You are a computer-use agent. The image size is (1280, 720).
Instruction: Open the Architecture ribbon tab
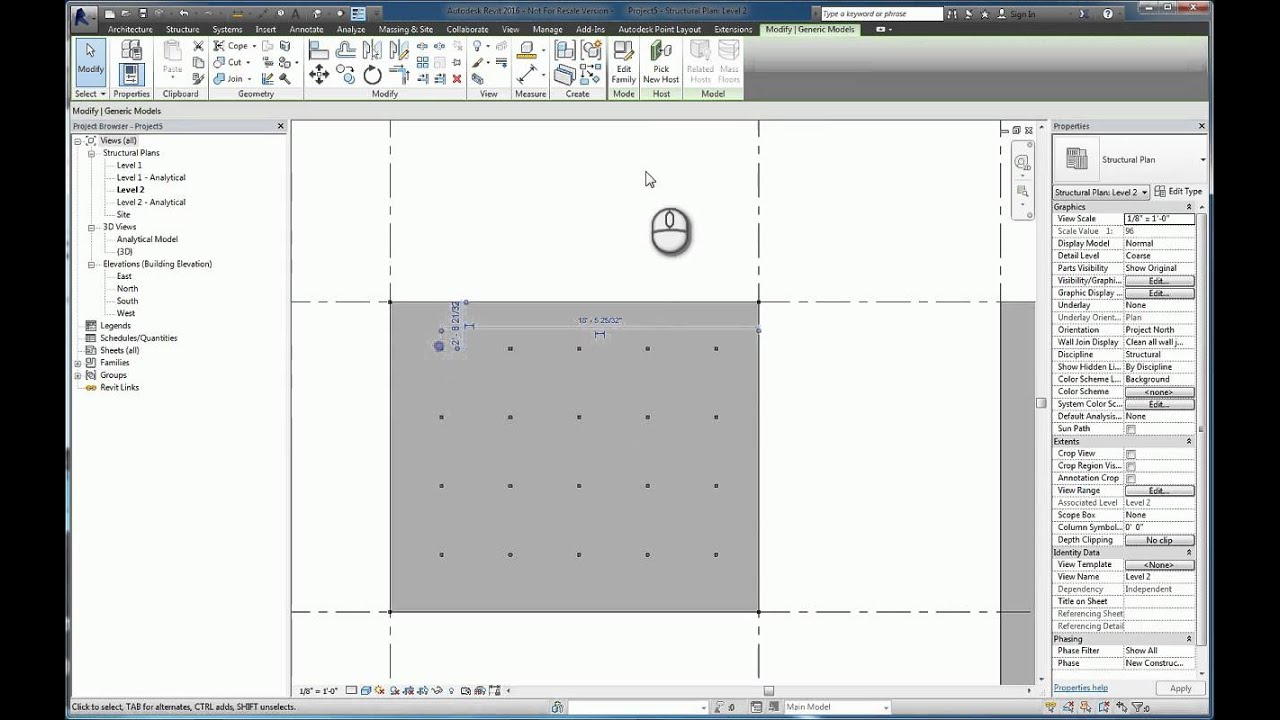point(130,29)
